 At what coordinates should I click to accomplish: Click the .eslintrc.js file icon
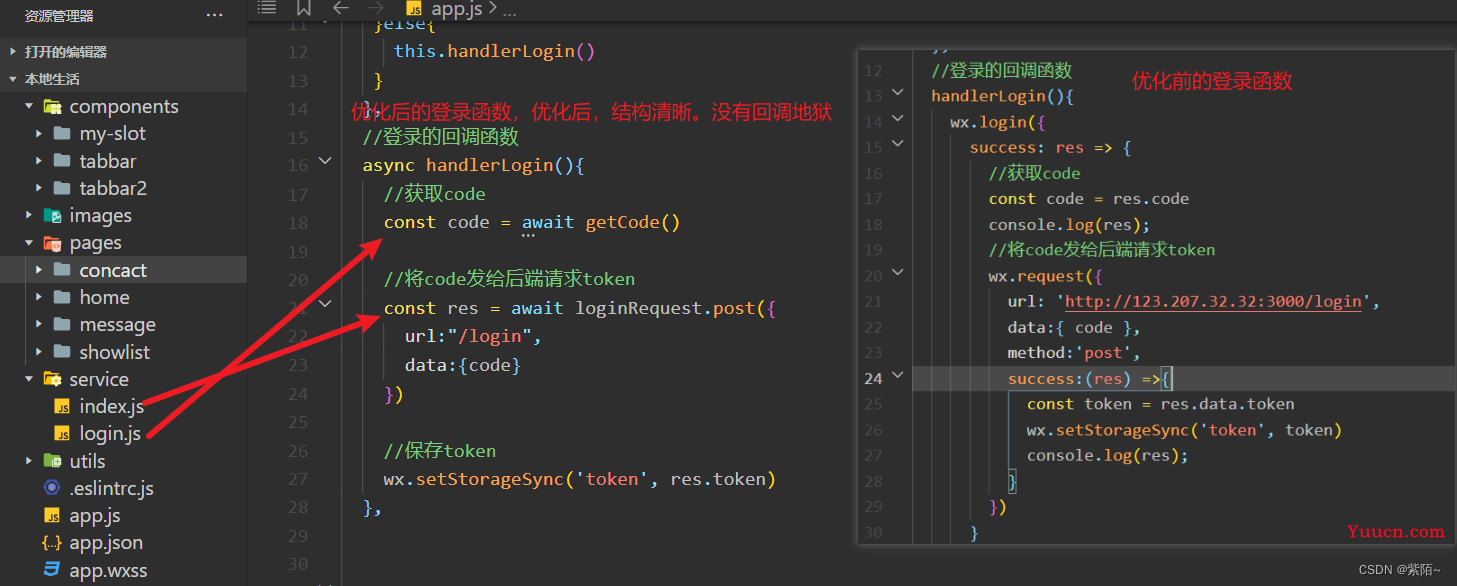coord(52,488)
